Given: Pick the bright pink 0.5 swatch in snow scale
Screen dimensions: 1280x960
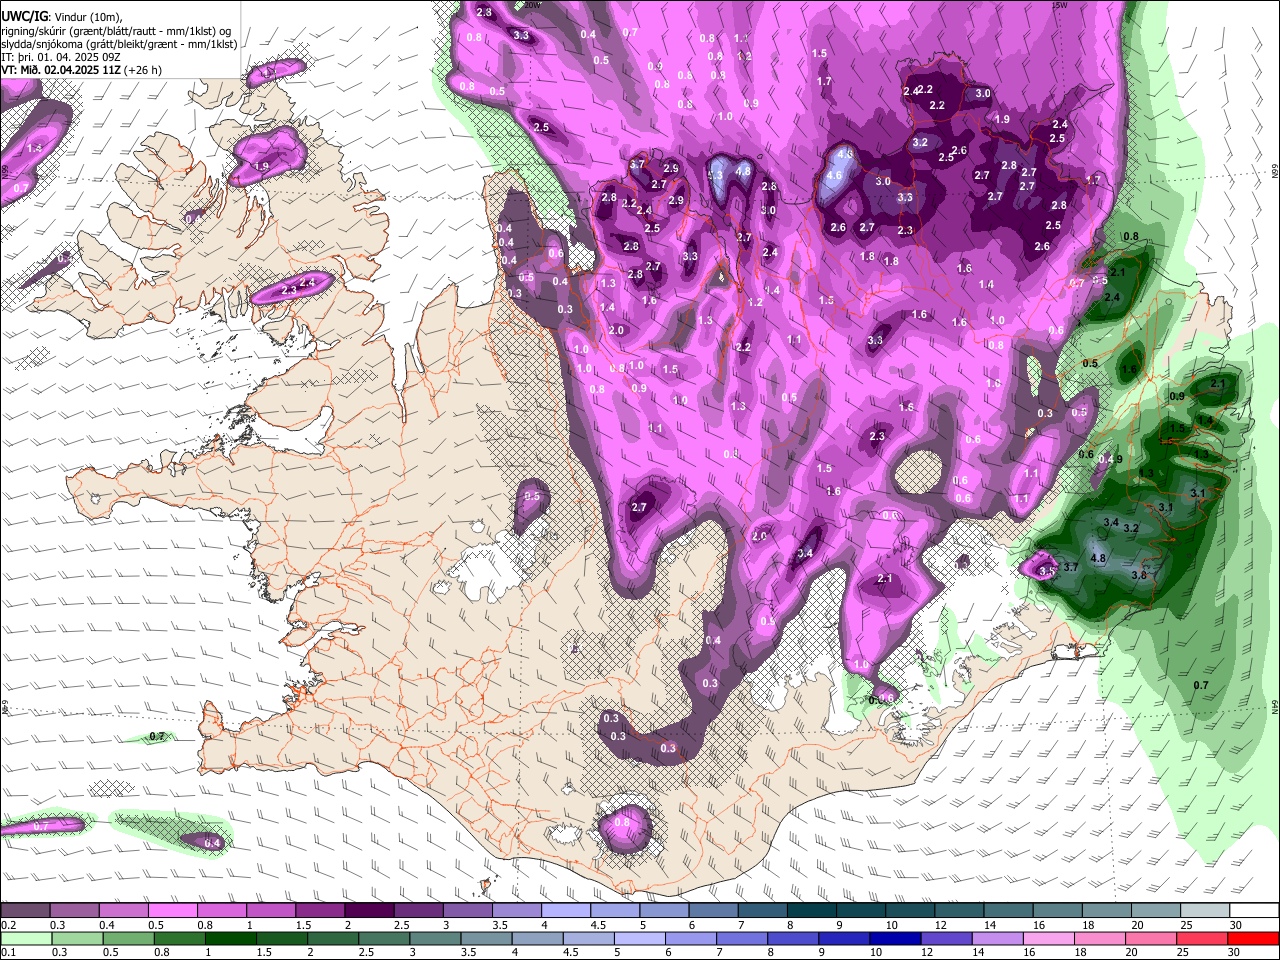Looking at the screenshot, I should point(172,911).
